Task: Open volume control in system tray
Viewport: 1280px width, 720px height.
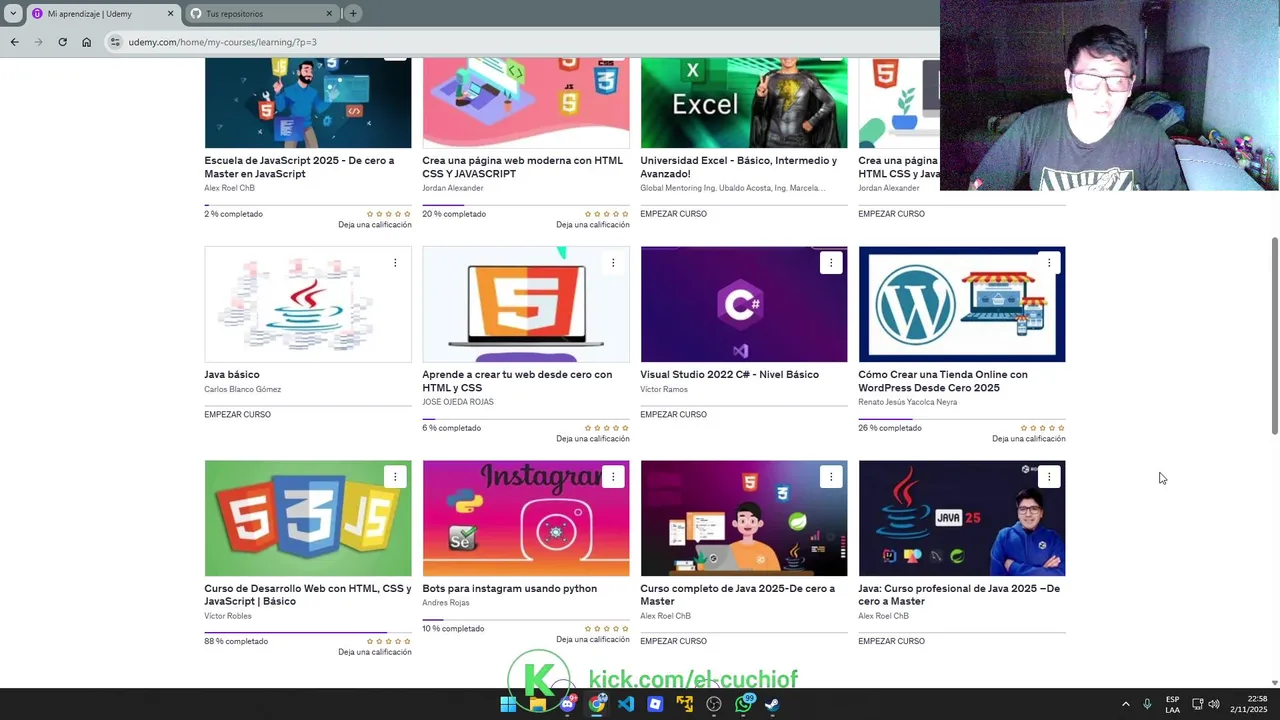Action: 1214,704
